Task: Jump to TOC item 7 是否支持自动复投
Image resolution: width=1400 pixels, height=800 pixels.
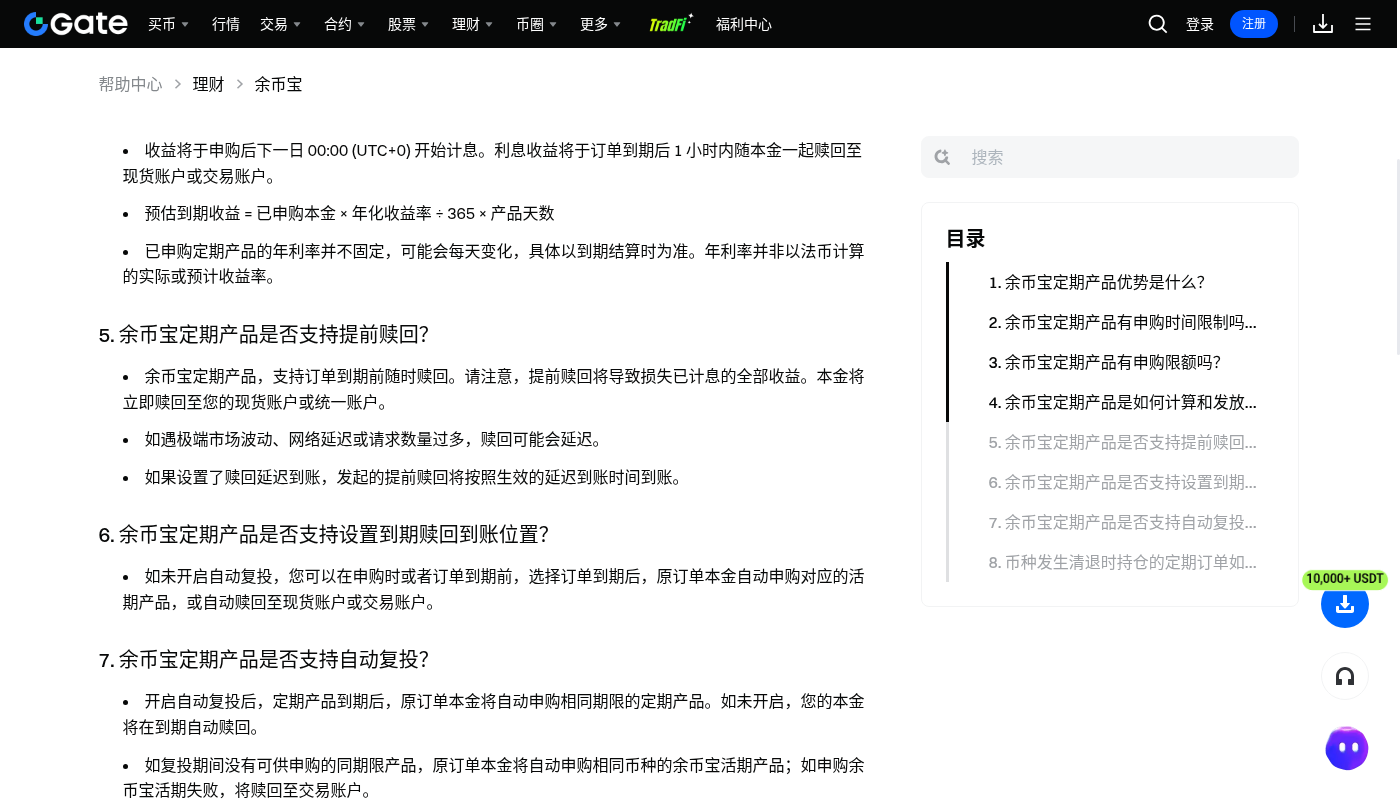Action: [1123, 522]
